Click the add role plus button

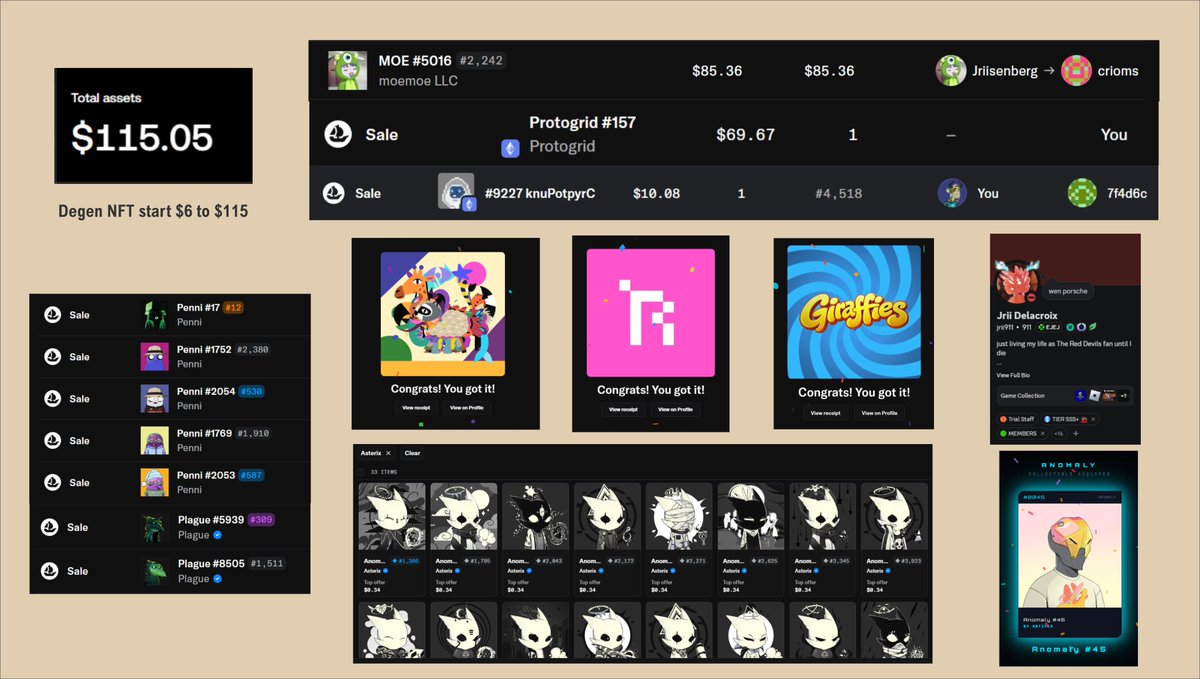click(x=1075, y=433)
